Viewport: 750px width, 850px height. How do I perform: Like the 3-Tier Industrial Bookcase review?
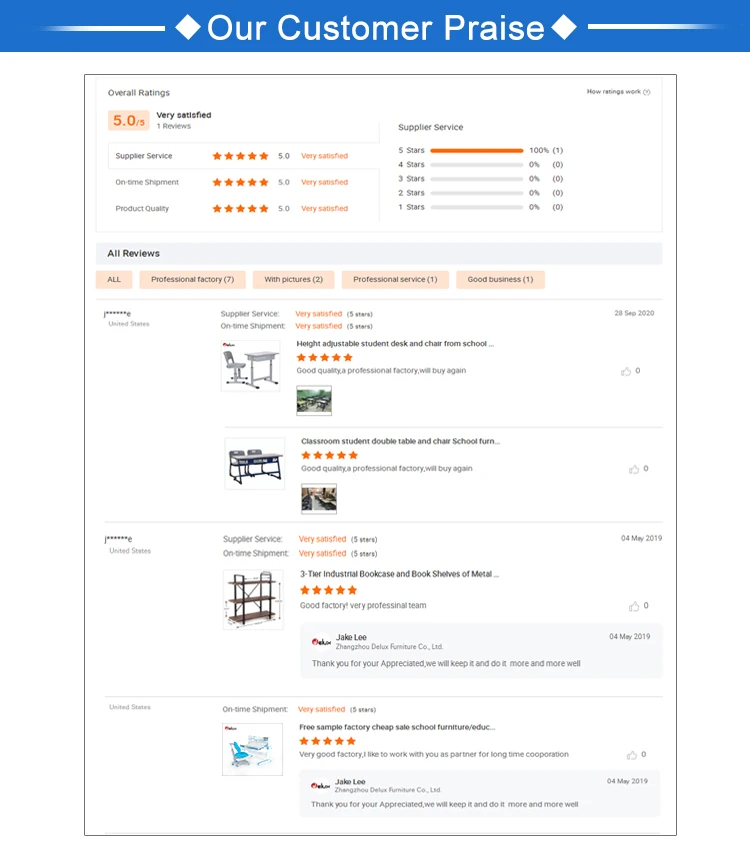(x=633, y=606)
